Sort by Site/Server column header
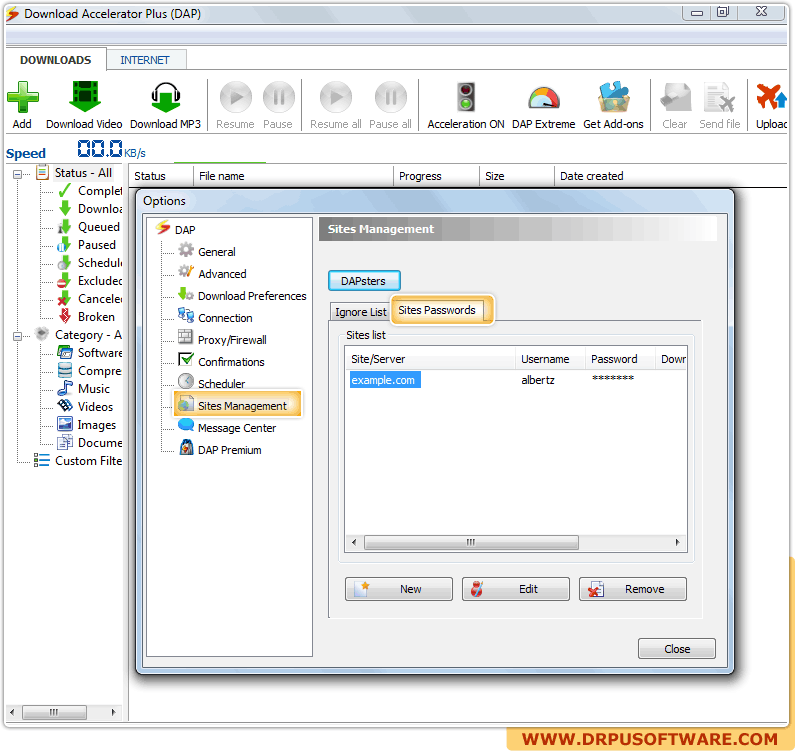Image resolution: width=795 pixels, height=751 pixels. [430, 359]
